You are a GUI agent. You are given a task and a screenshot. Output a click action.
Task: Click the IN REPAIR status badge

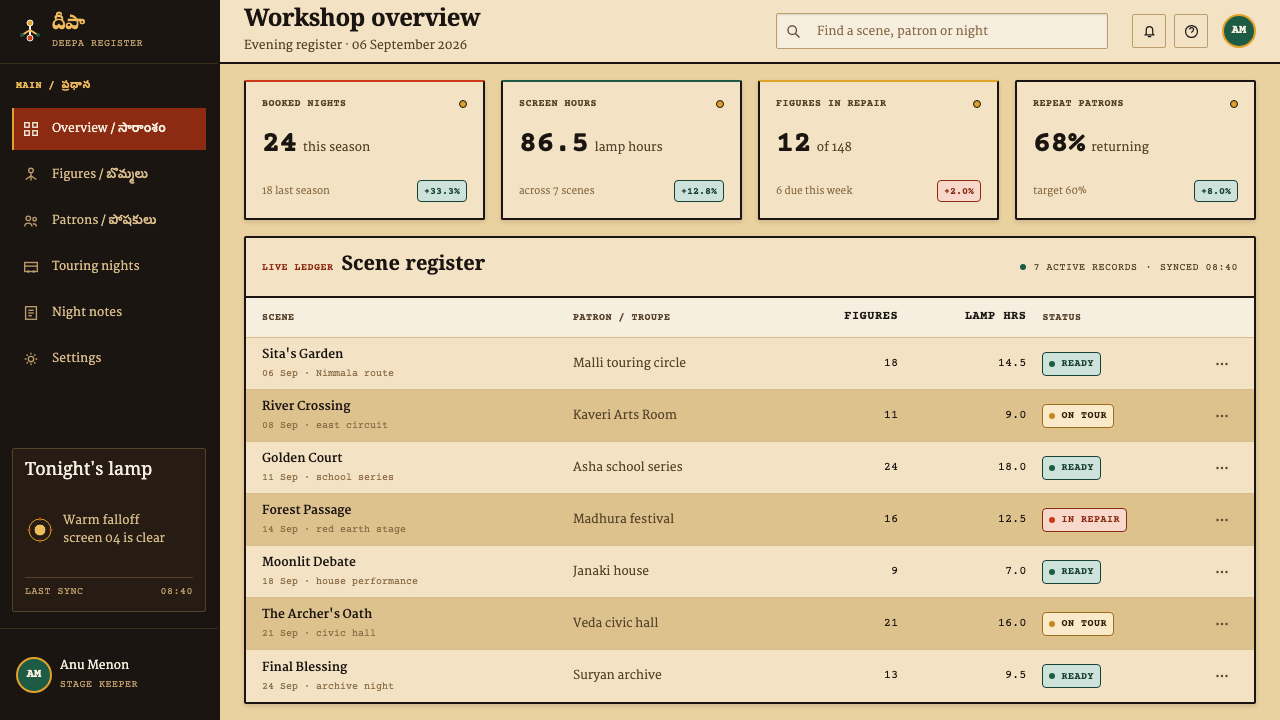click(x=1084, y=520)
